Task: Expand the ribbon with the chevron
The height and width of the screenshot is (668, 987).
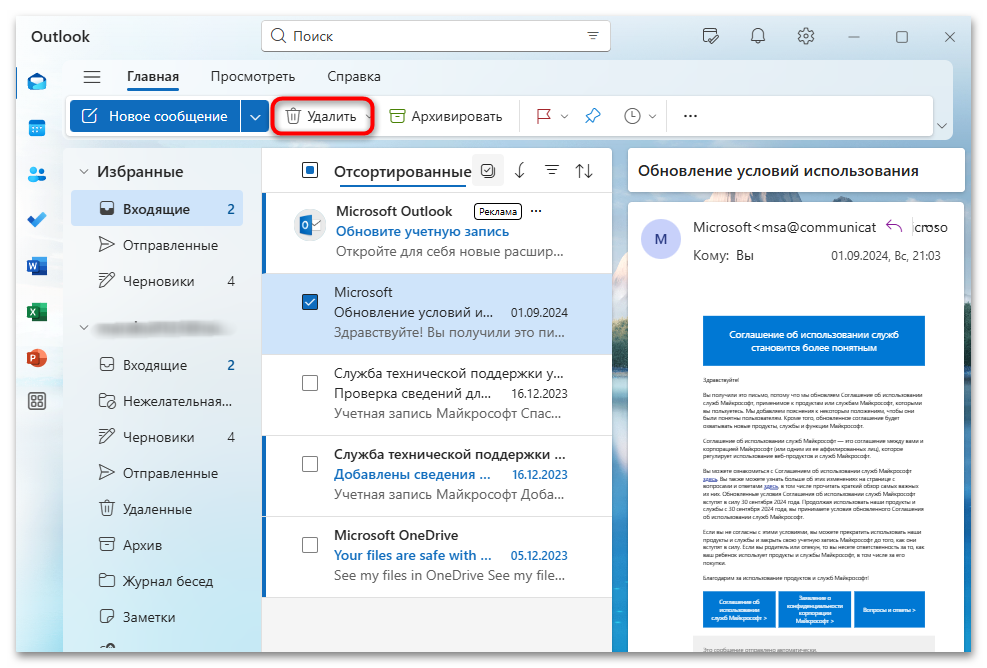Action: point(942,126)
